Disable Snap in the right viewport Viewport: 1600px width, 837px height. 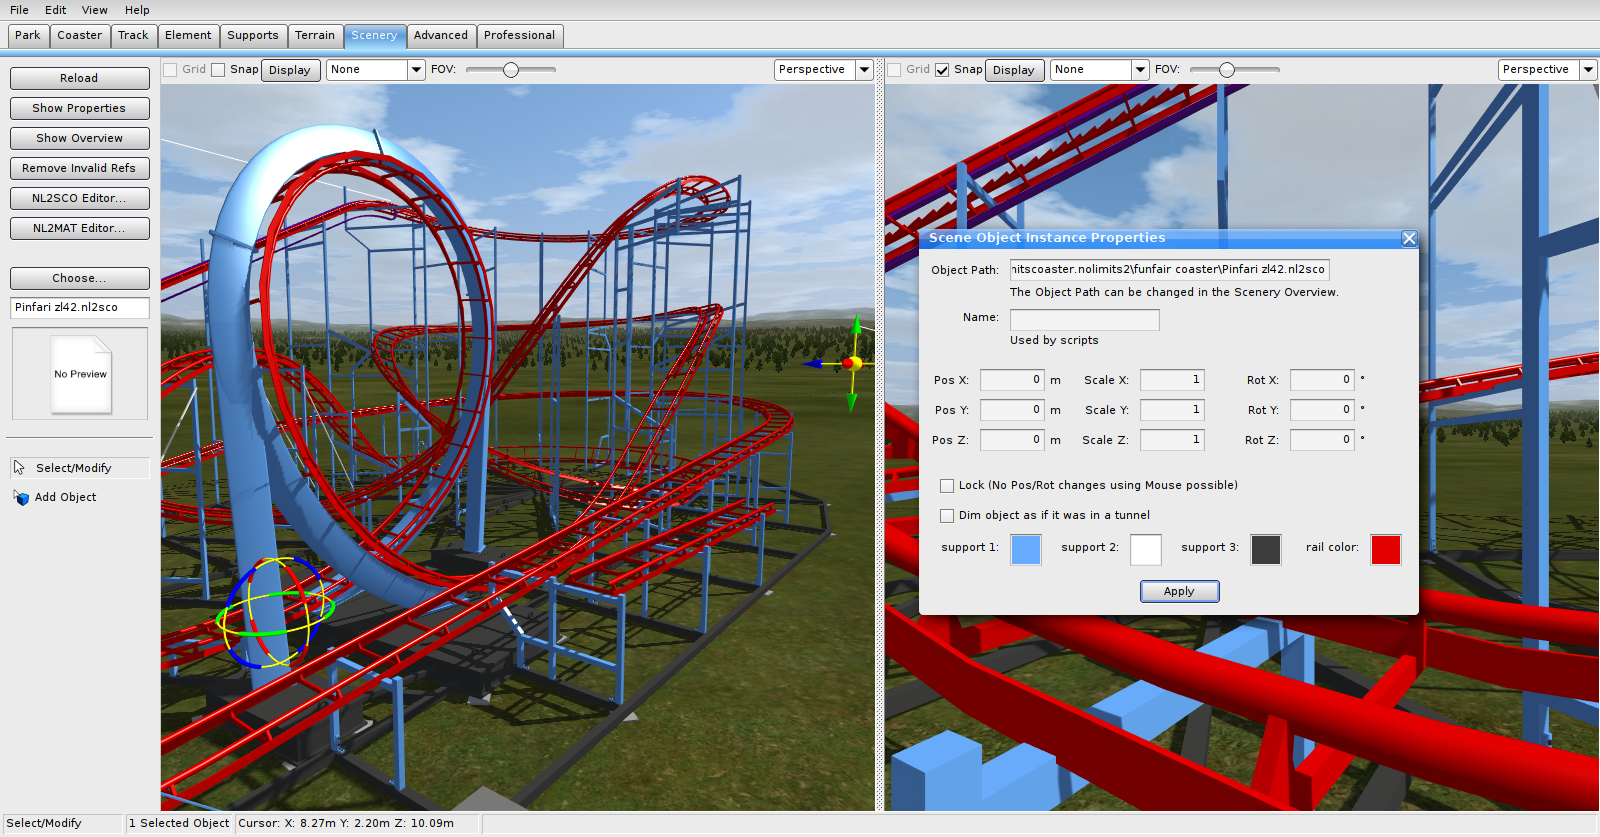tap(942, 70)
